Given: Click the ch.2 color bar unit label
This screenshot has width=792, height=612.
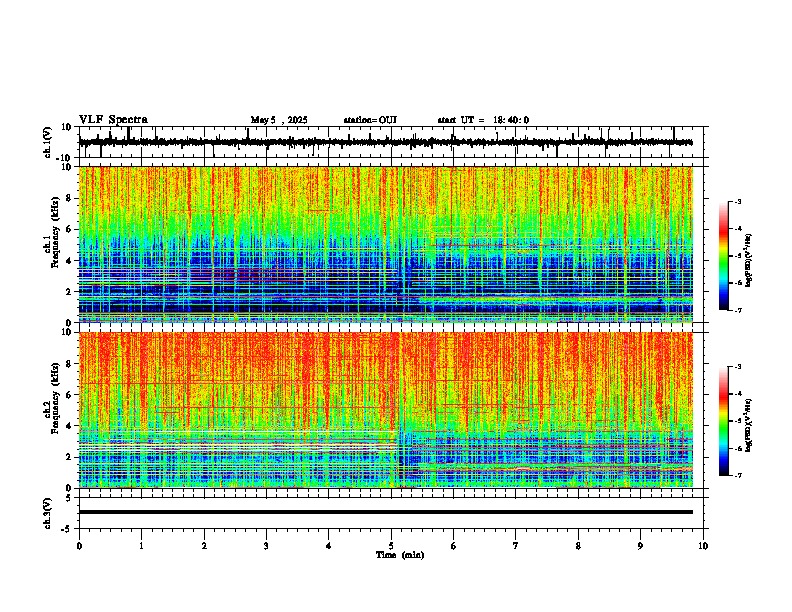Looking at the screenshot, I should 749,425.
